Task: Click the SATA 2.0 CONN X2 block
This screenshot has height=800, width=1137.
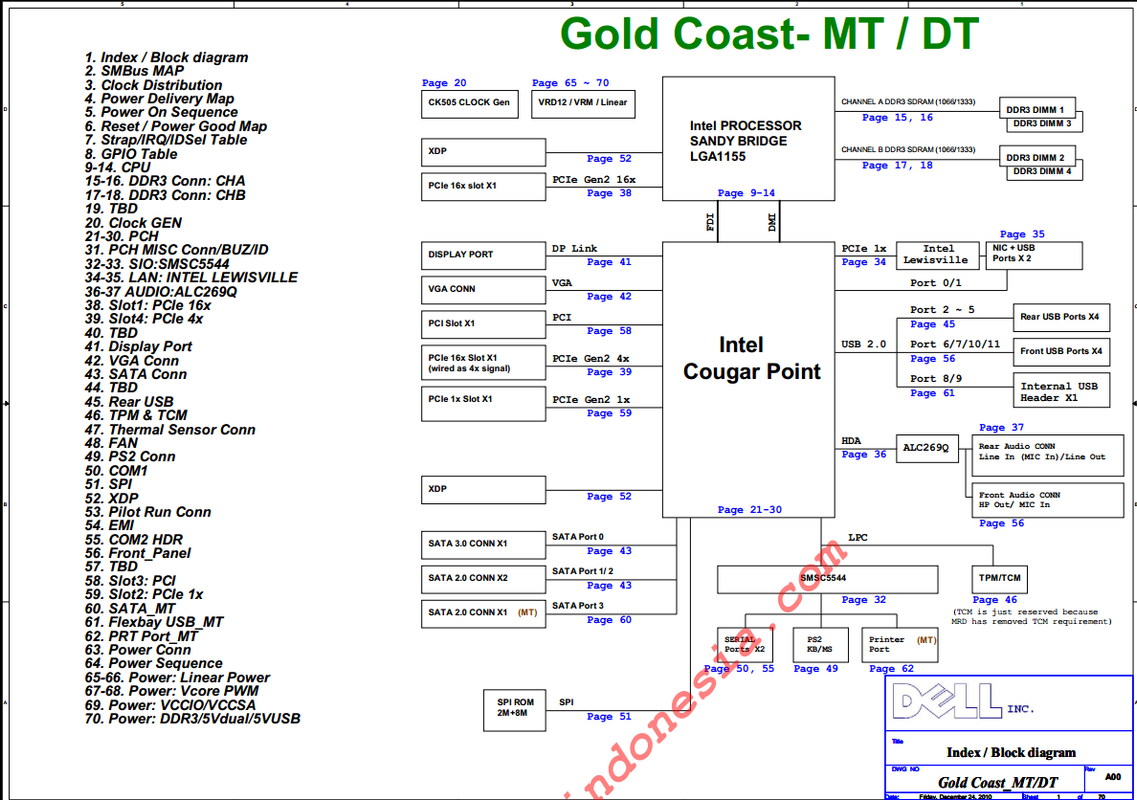Action: tap(483, 580)
